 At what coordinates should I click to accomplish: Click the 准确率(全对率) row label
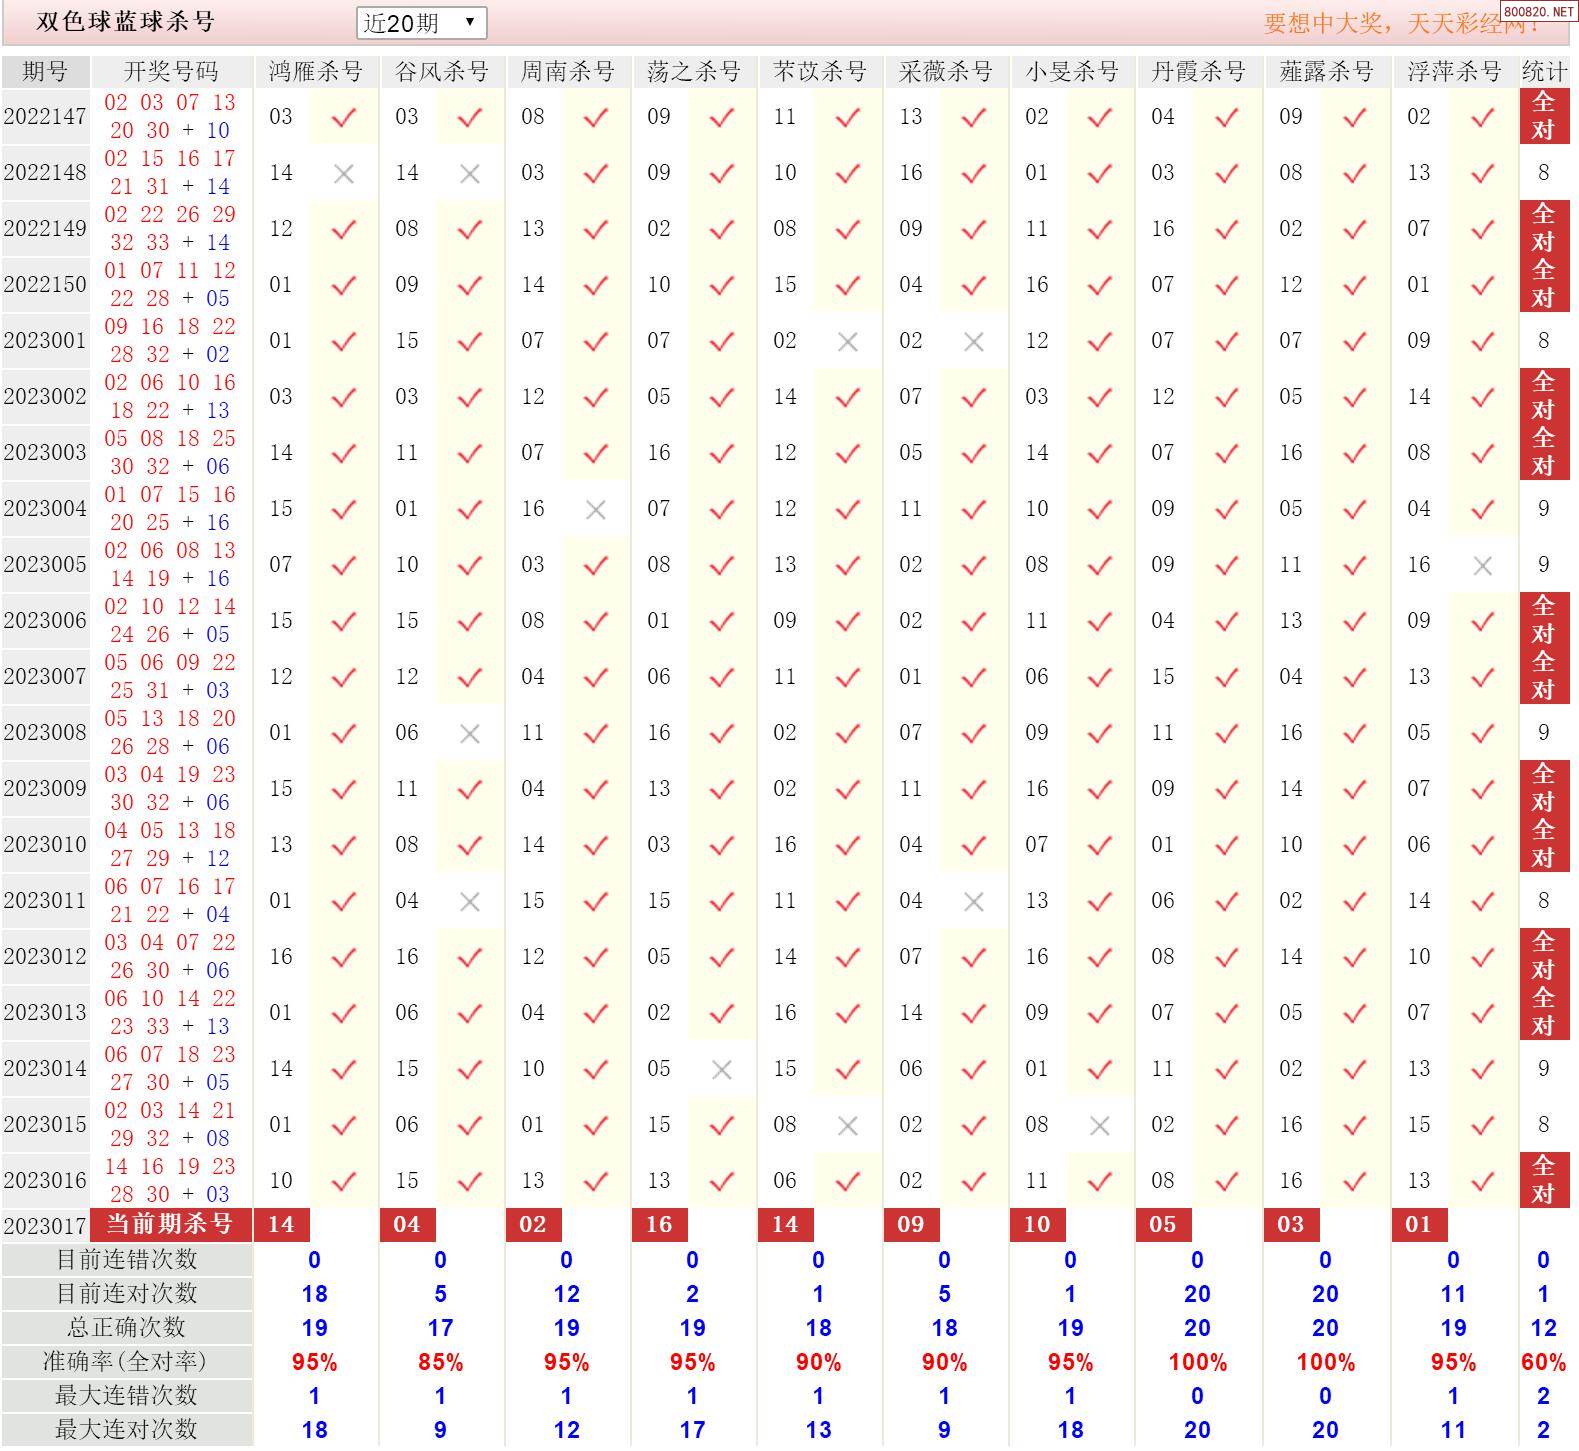pyautogui.click(x=127, y=1362)
